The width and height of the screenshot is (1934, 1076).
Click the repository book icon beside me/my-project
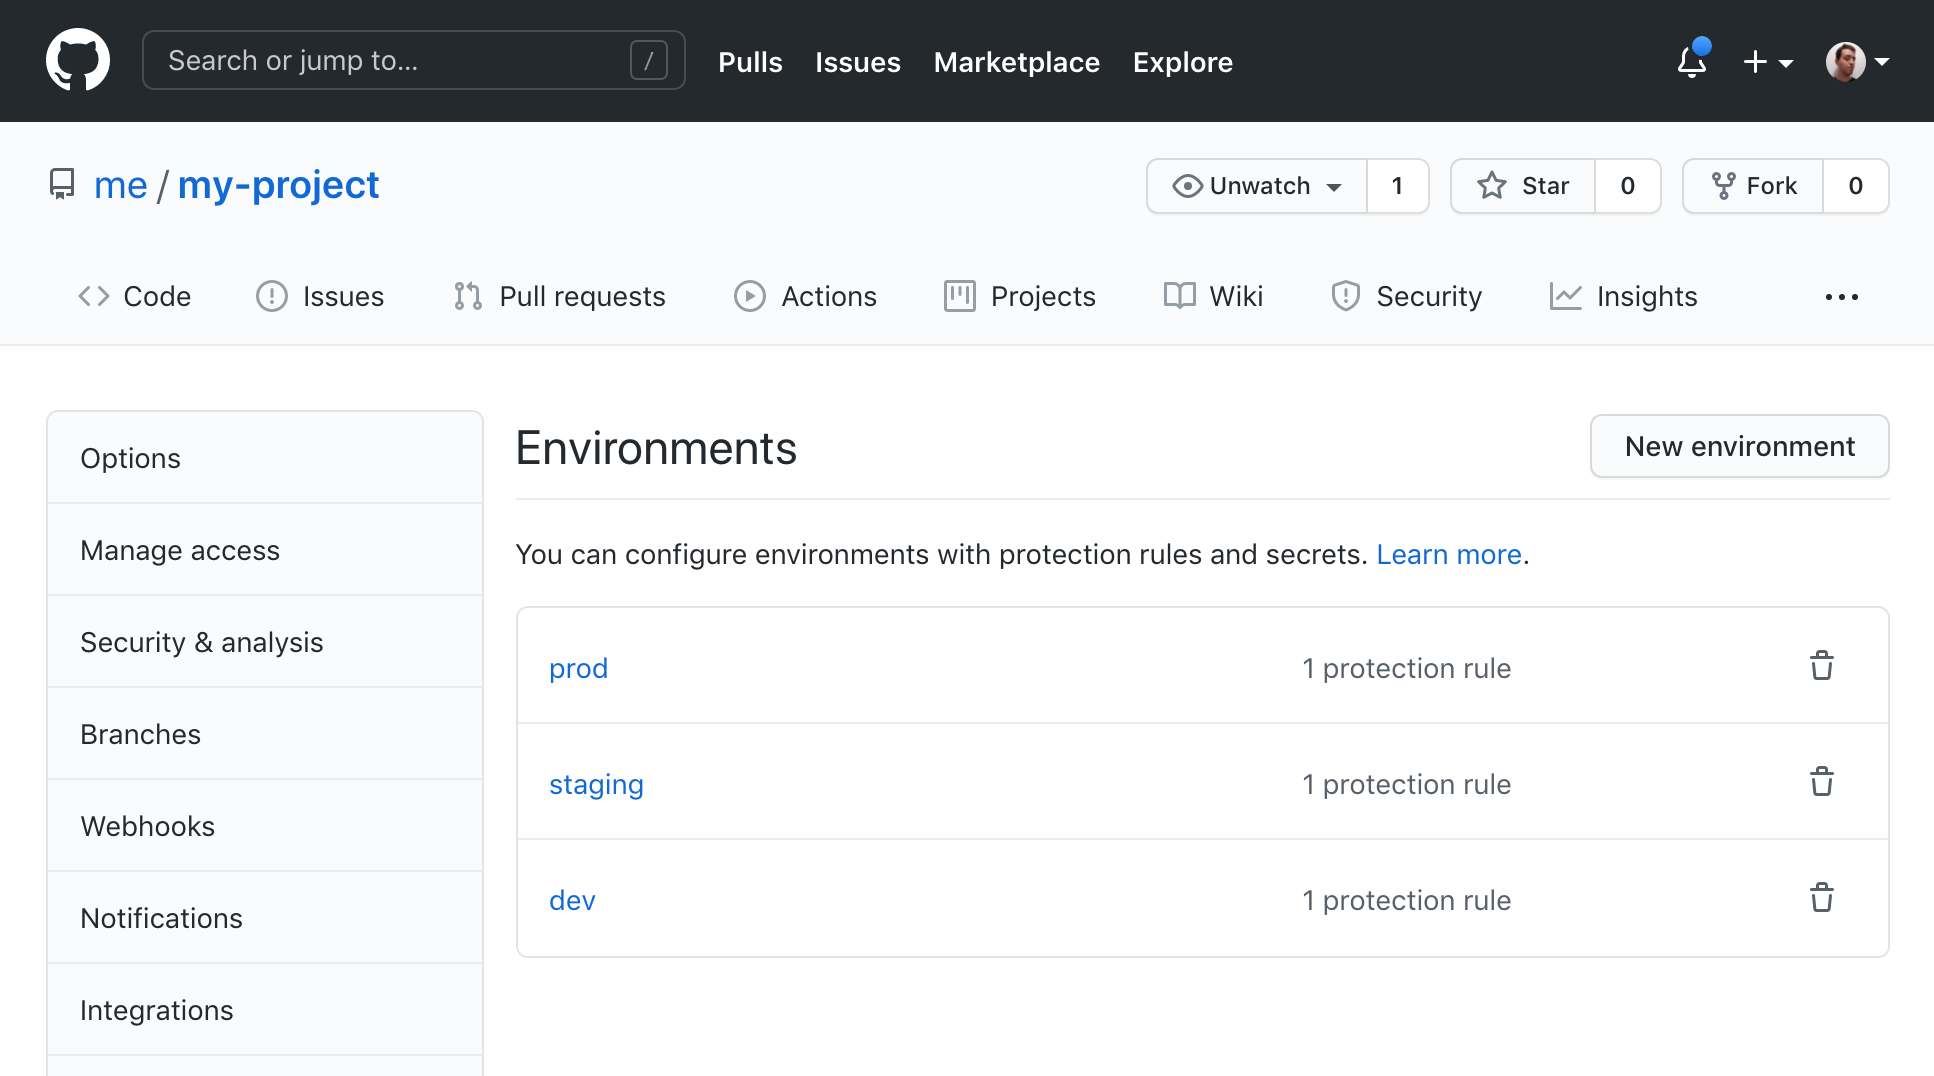[x=62, y=184]
